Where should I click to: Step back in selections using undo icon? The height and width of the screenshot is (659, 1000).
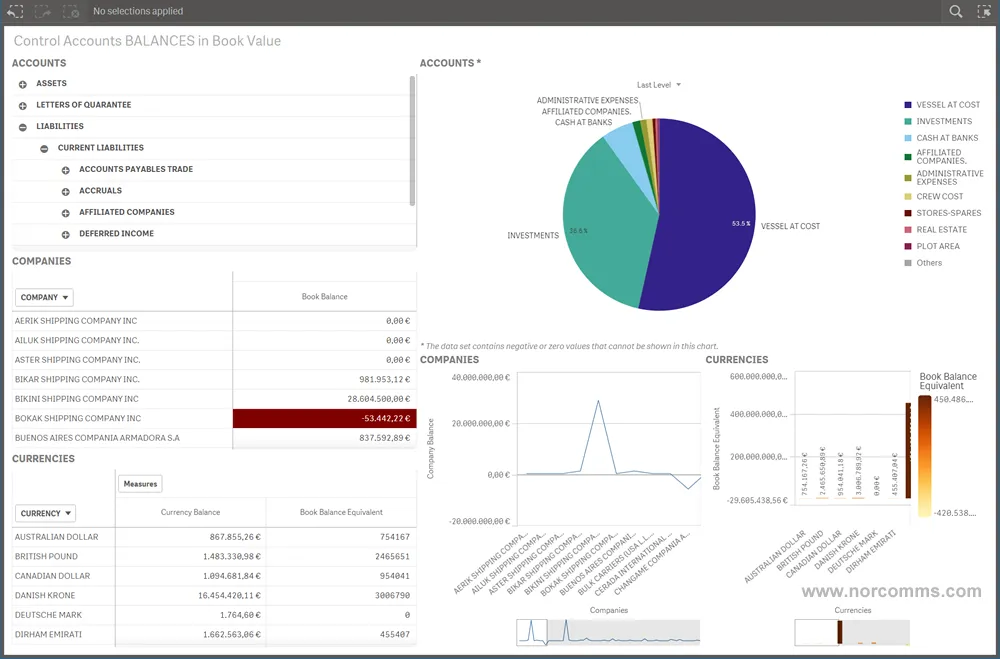14,11
